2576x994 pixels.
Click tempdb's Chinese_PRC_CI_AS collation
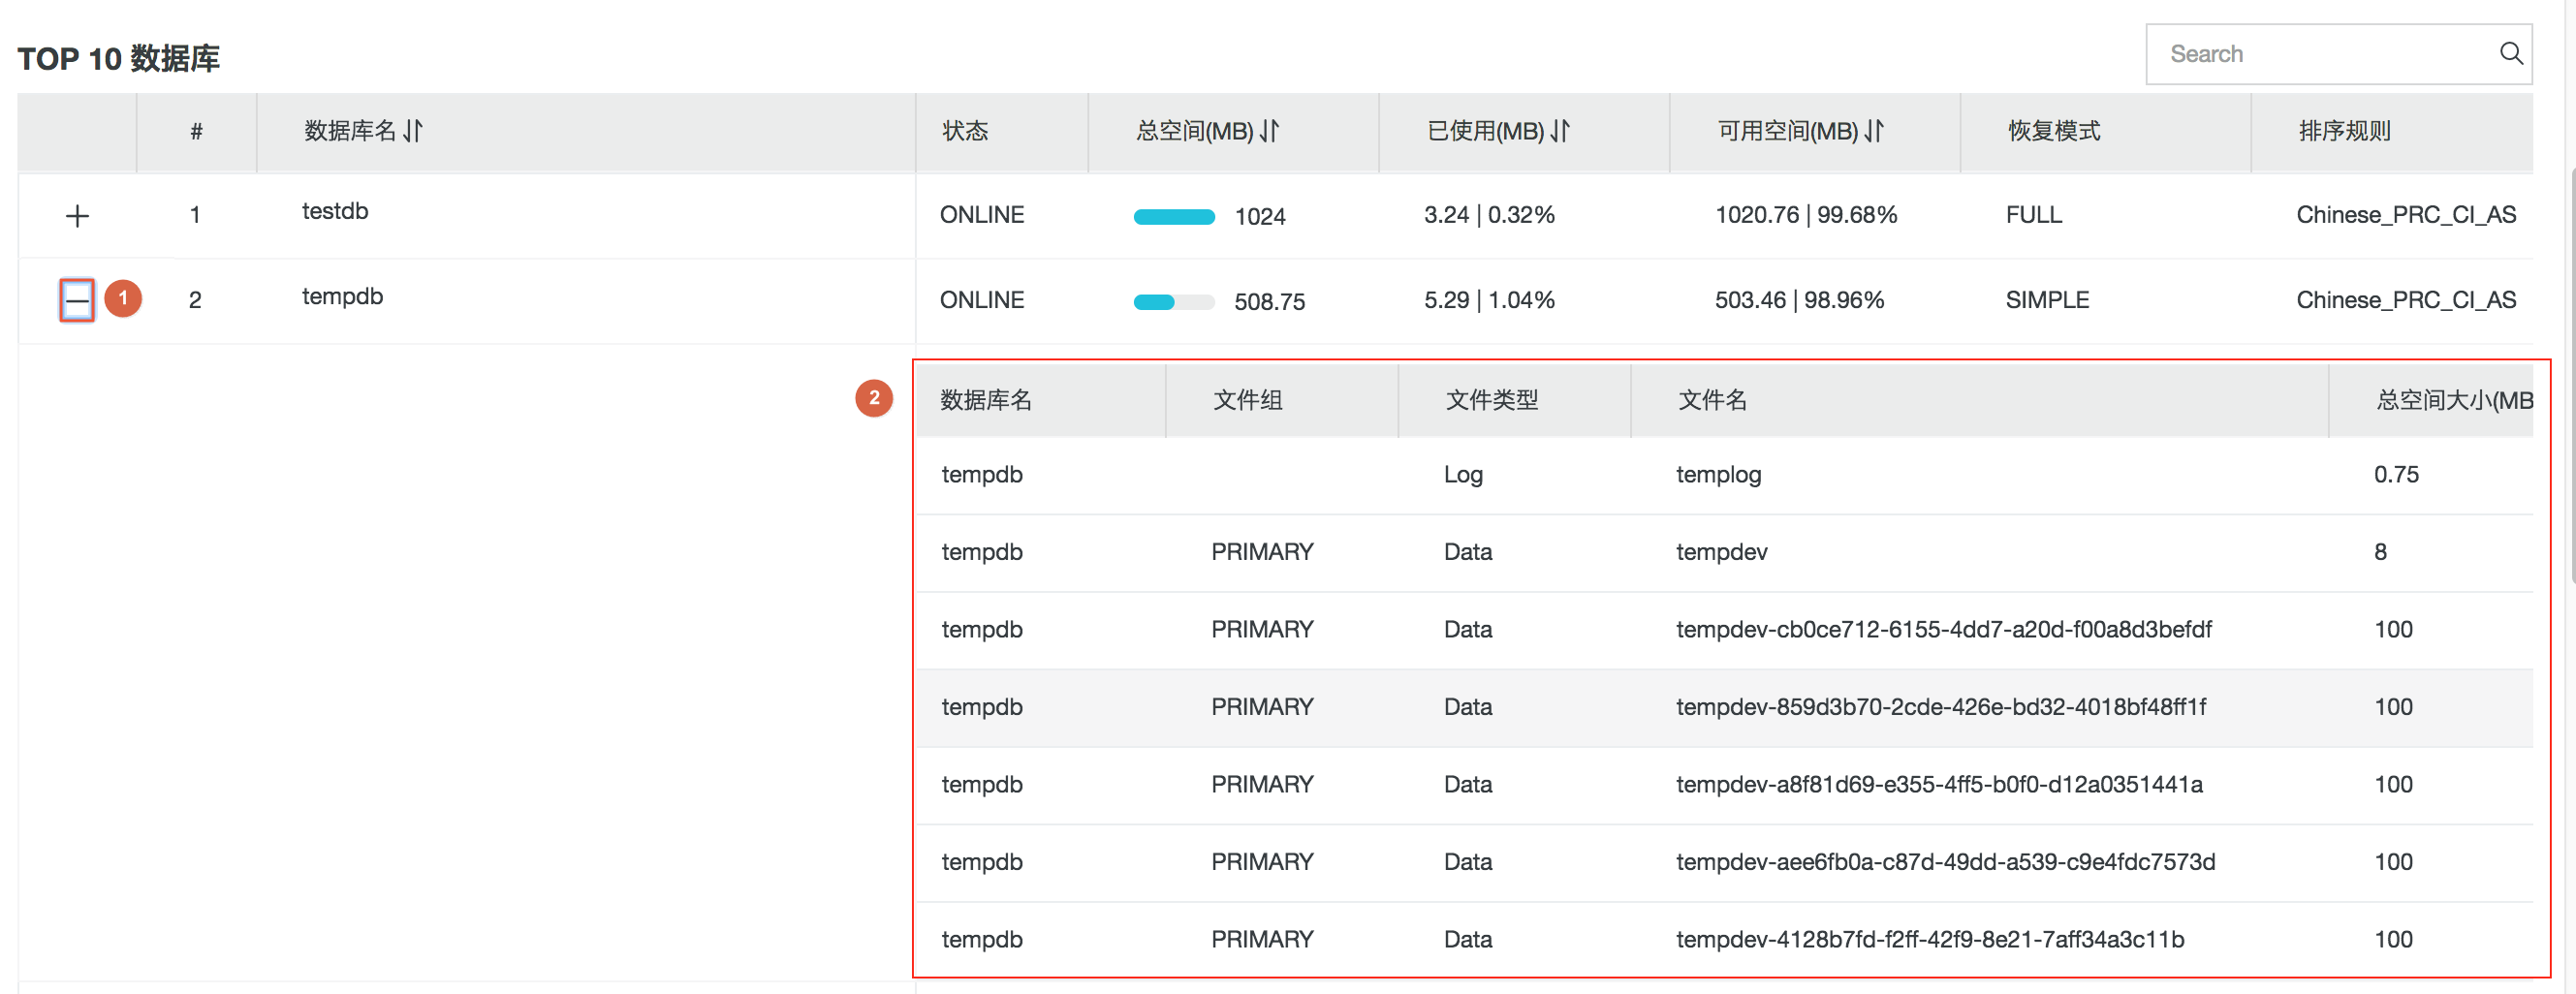[2406, 300]
